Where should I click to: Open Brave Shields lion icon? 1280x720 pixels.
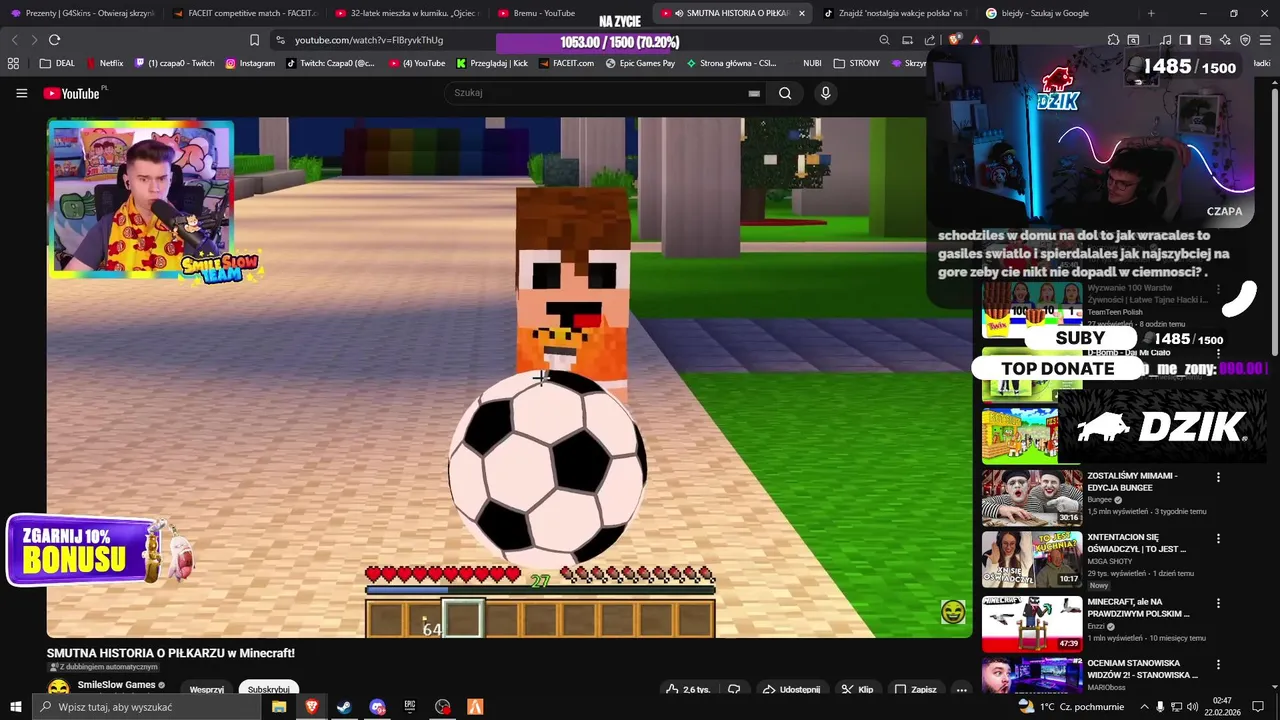tap(954, 40)
